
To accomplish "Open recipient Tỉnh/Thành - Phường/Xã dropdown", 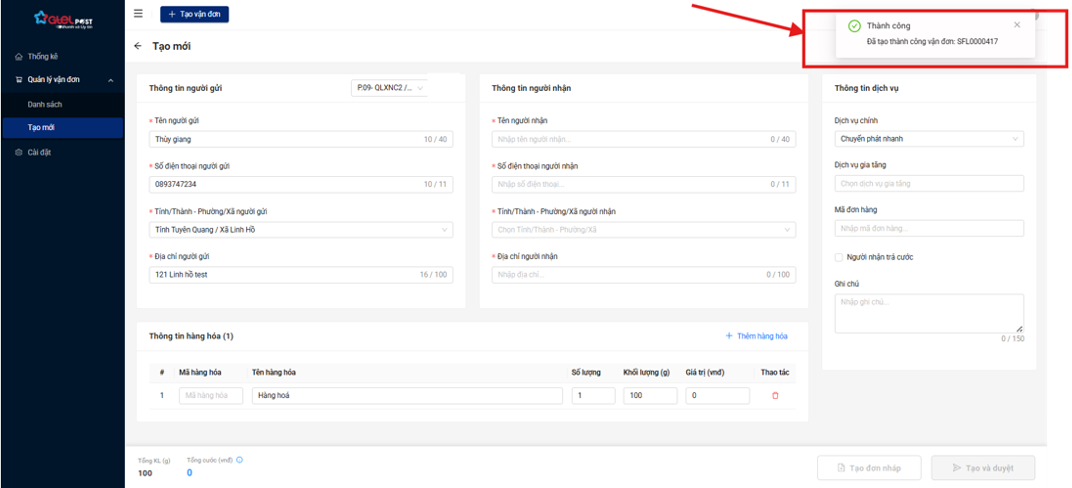I will pos(644,230).
